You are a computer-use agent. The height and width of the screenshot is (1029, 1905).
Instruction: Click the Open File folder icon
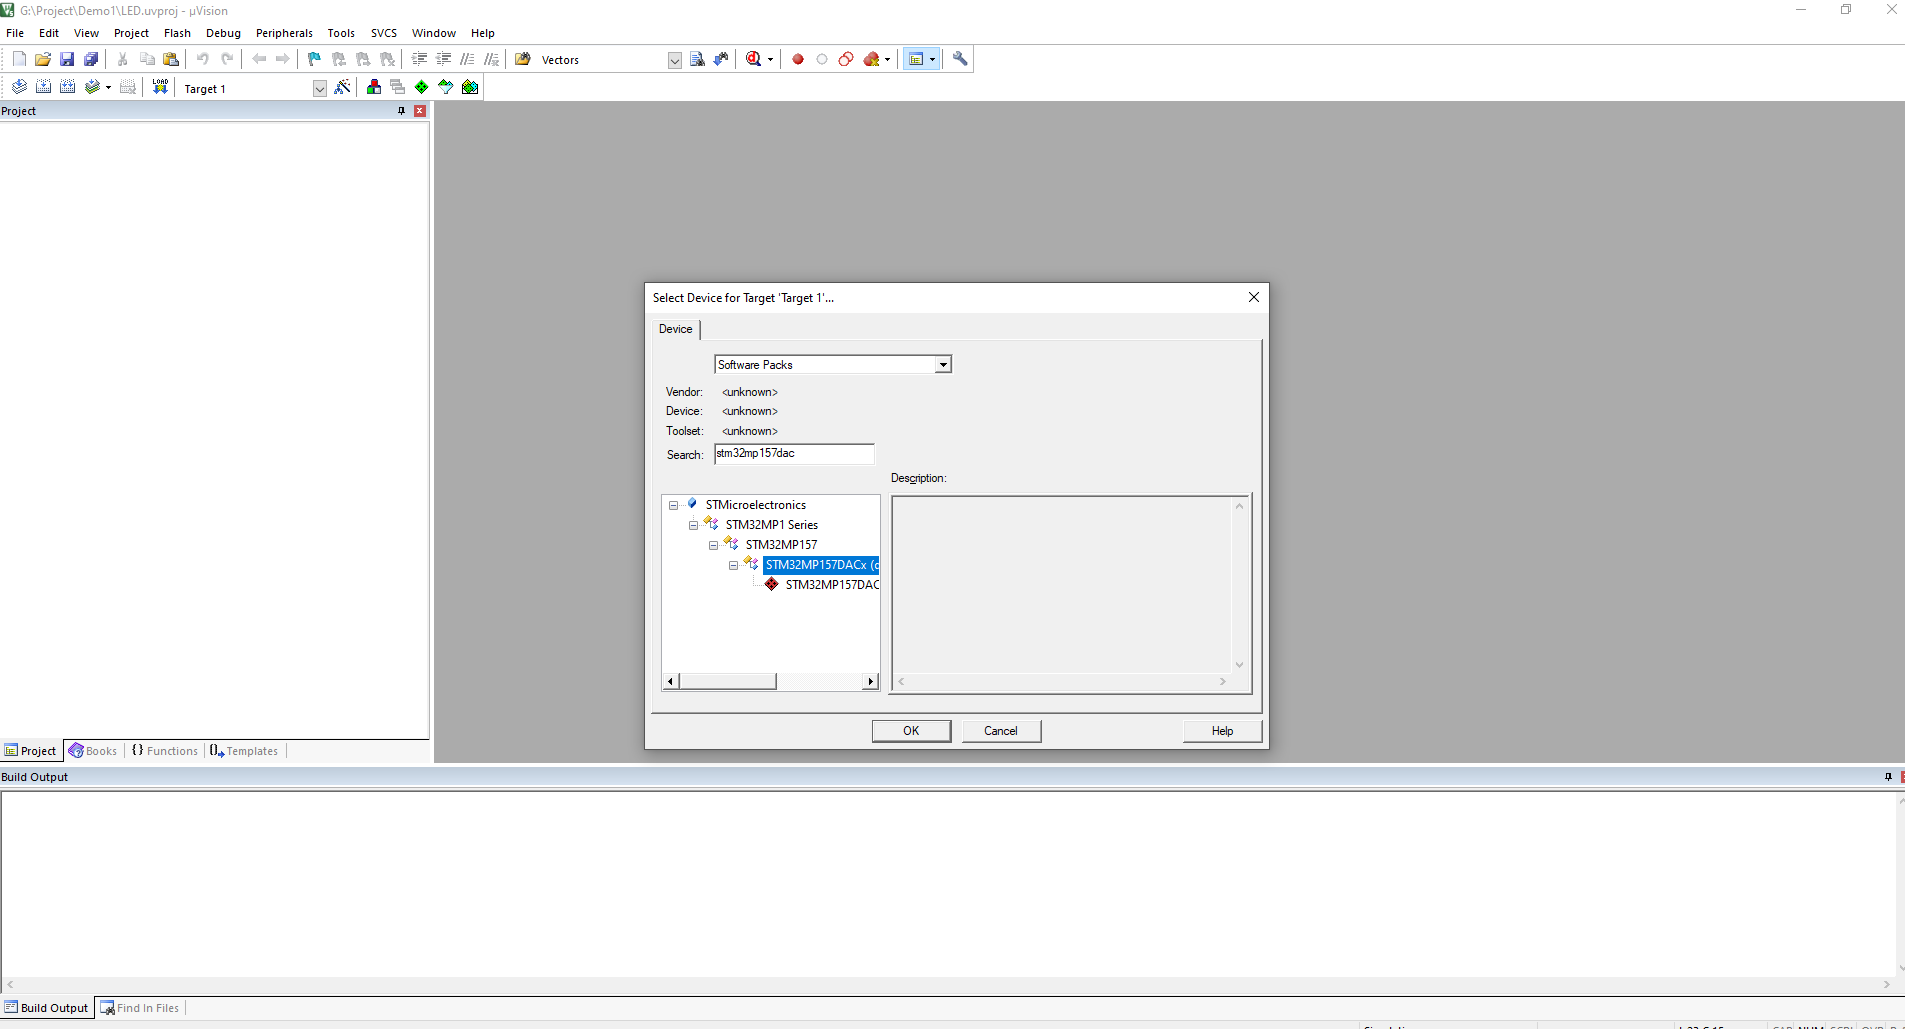(43, 59)
